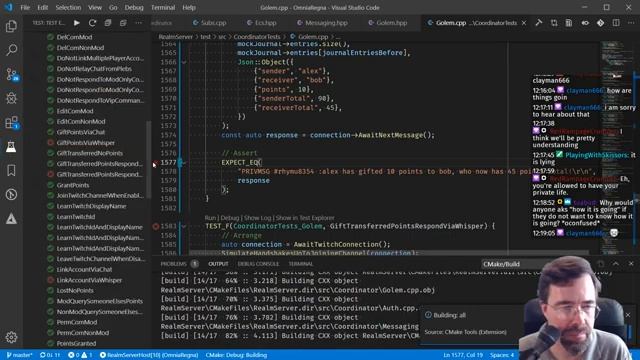Open the Run and Debug view
The image size is (640, 360).
pyautogui.click(x=11, y=98)
